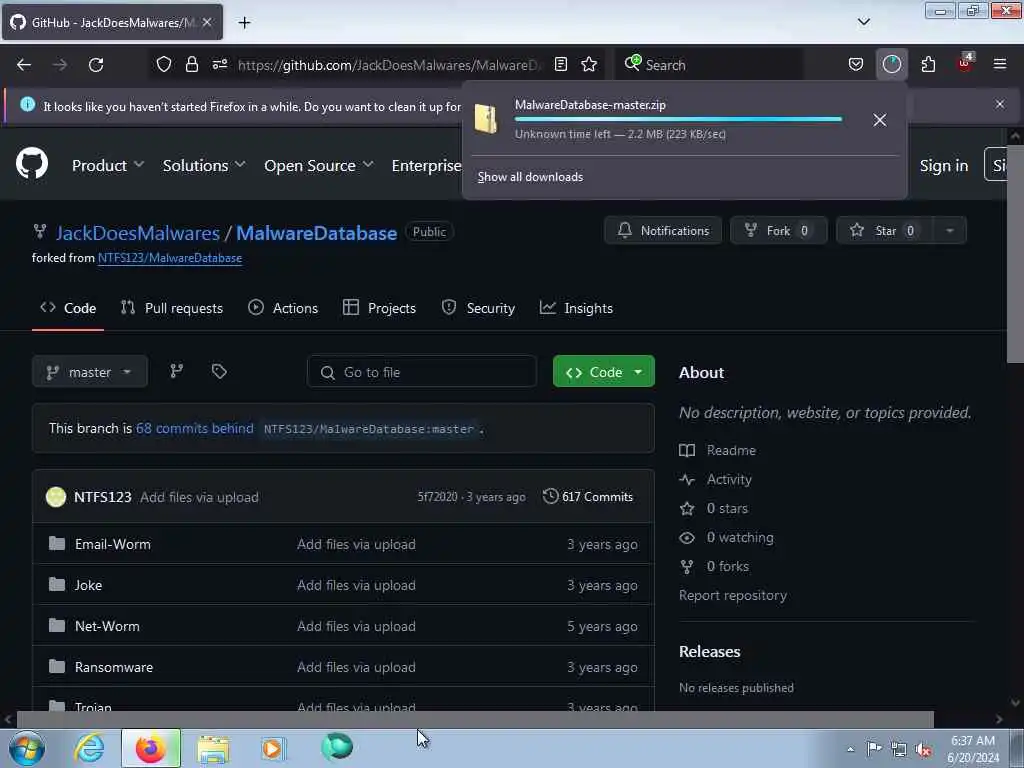Image resolution: width=1024 pixels, height=768 pixels.
Task: Click the Go to file search field
Action: (422, 372)
